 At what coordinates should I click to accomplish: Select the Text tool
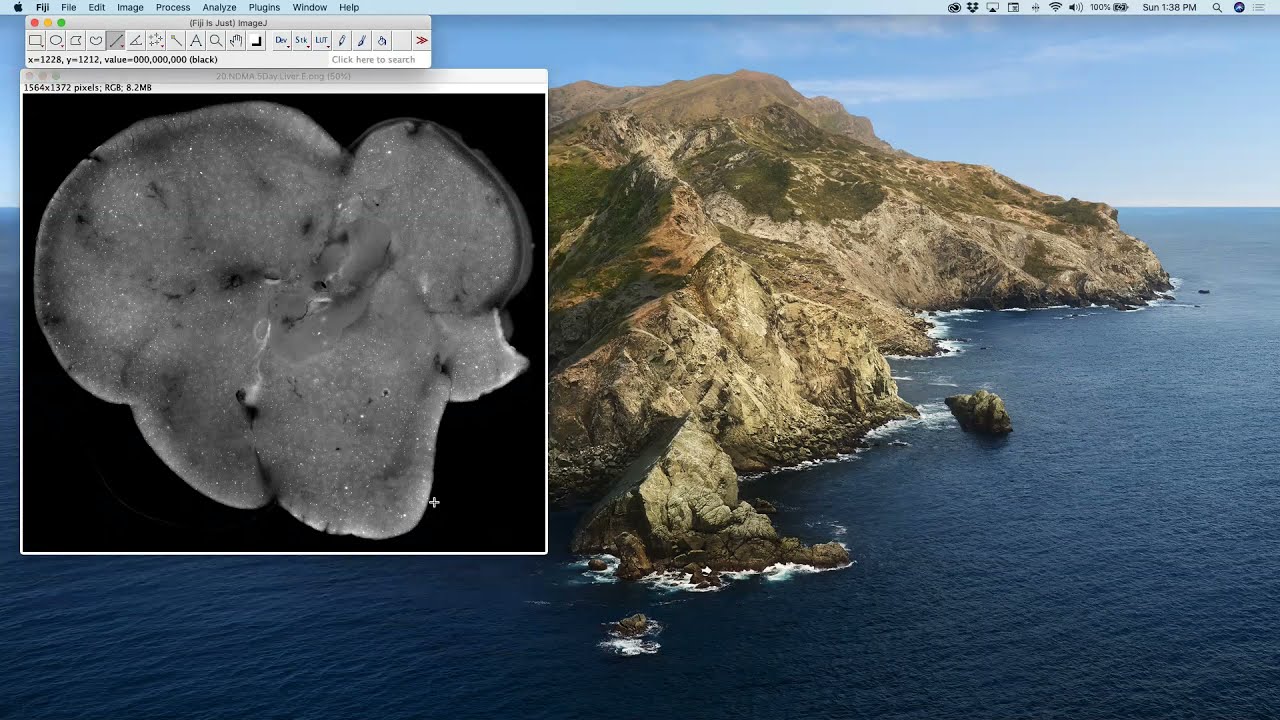[196, 41]
